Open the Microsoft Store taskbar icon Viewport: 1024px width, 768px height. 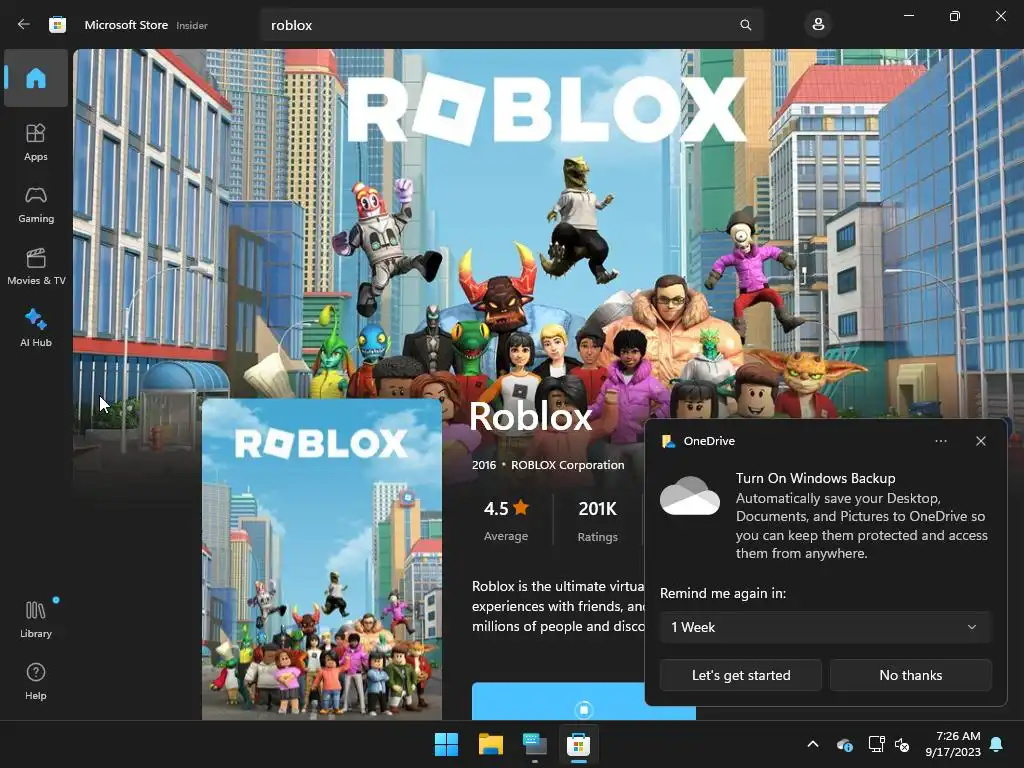click(x=578, y=744)
